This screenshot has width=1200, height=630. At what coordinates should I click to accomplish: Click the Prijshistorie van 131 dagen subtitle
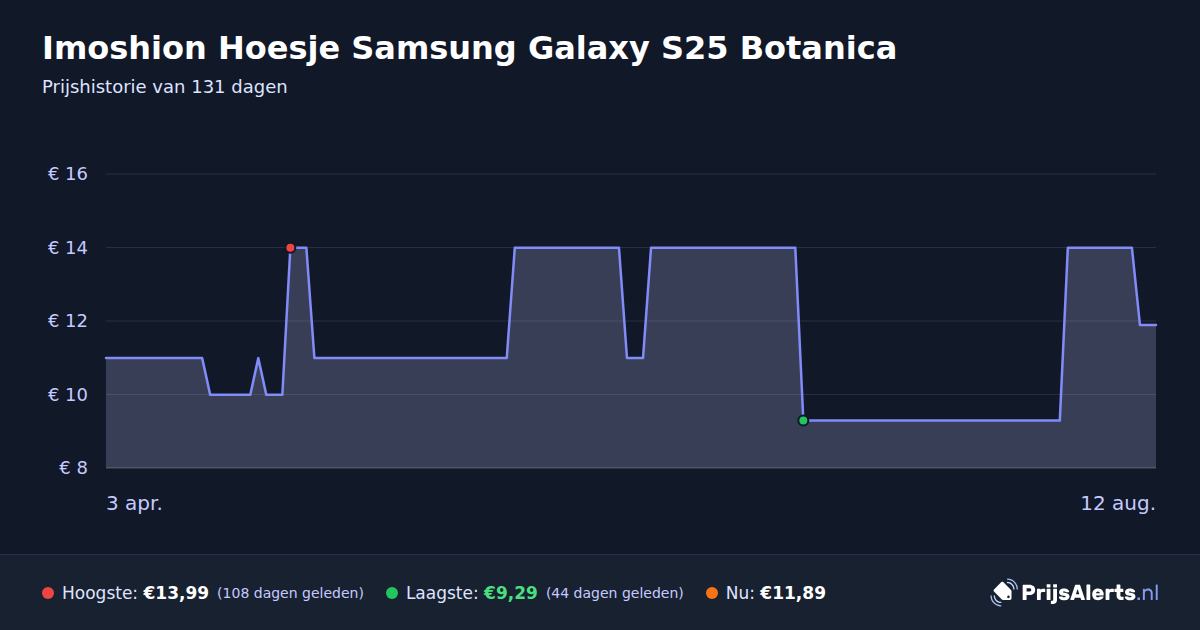[x=165, y=87]
